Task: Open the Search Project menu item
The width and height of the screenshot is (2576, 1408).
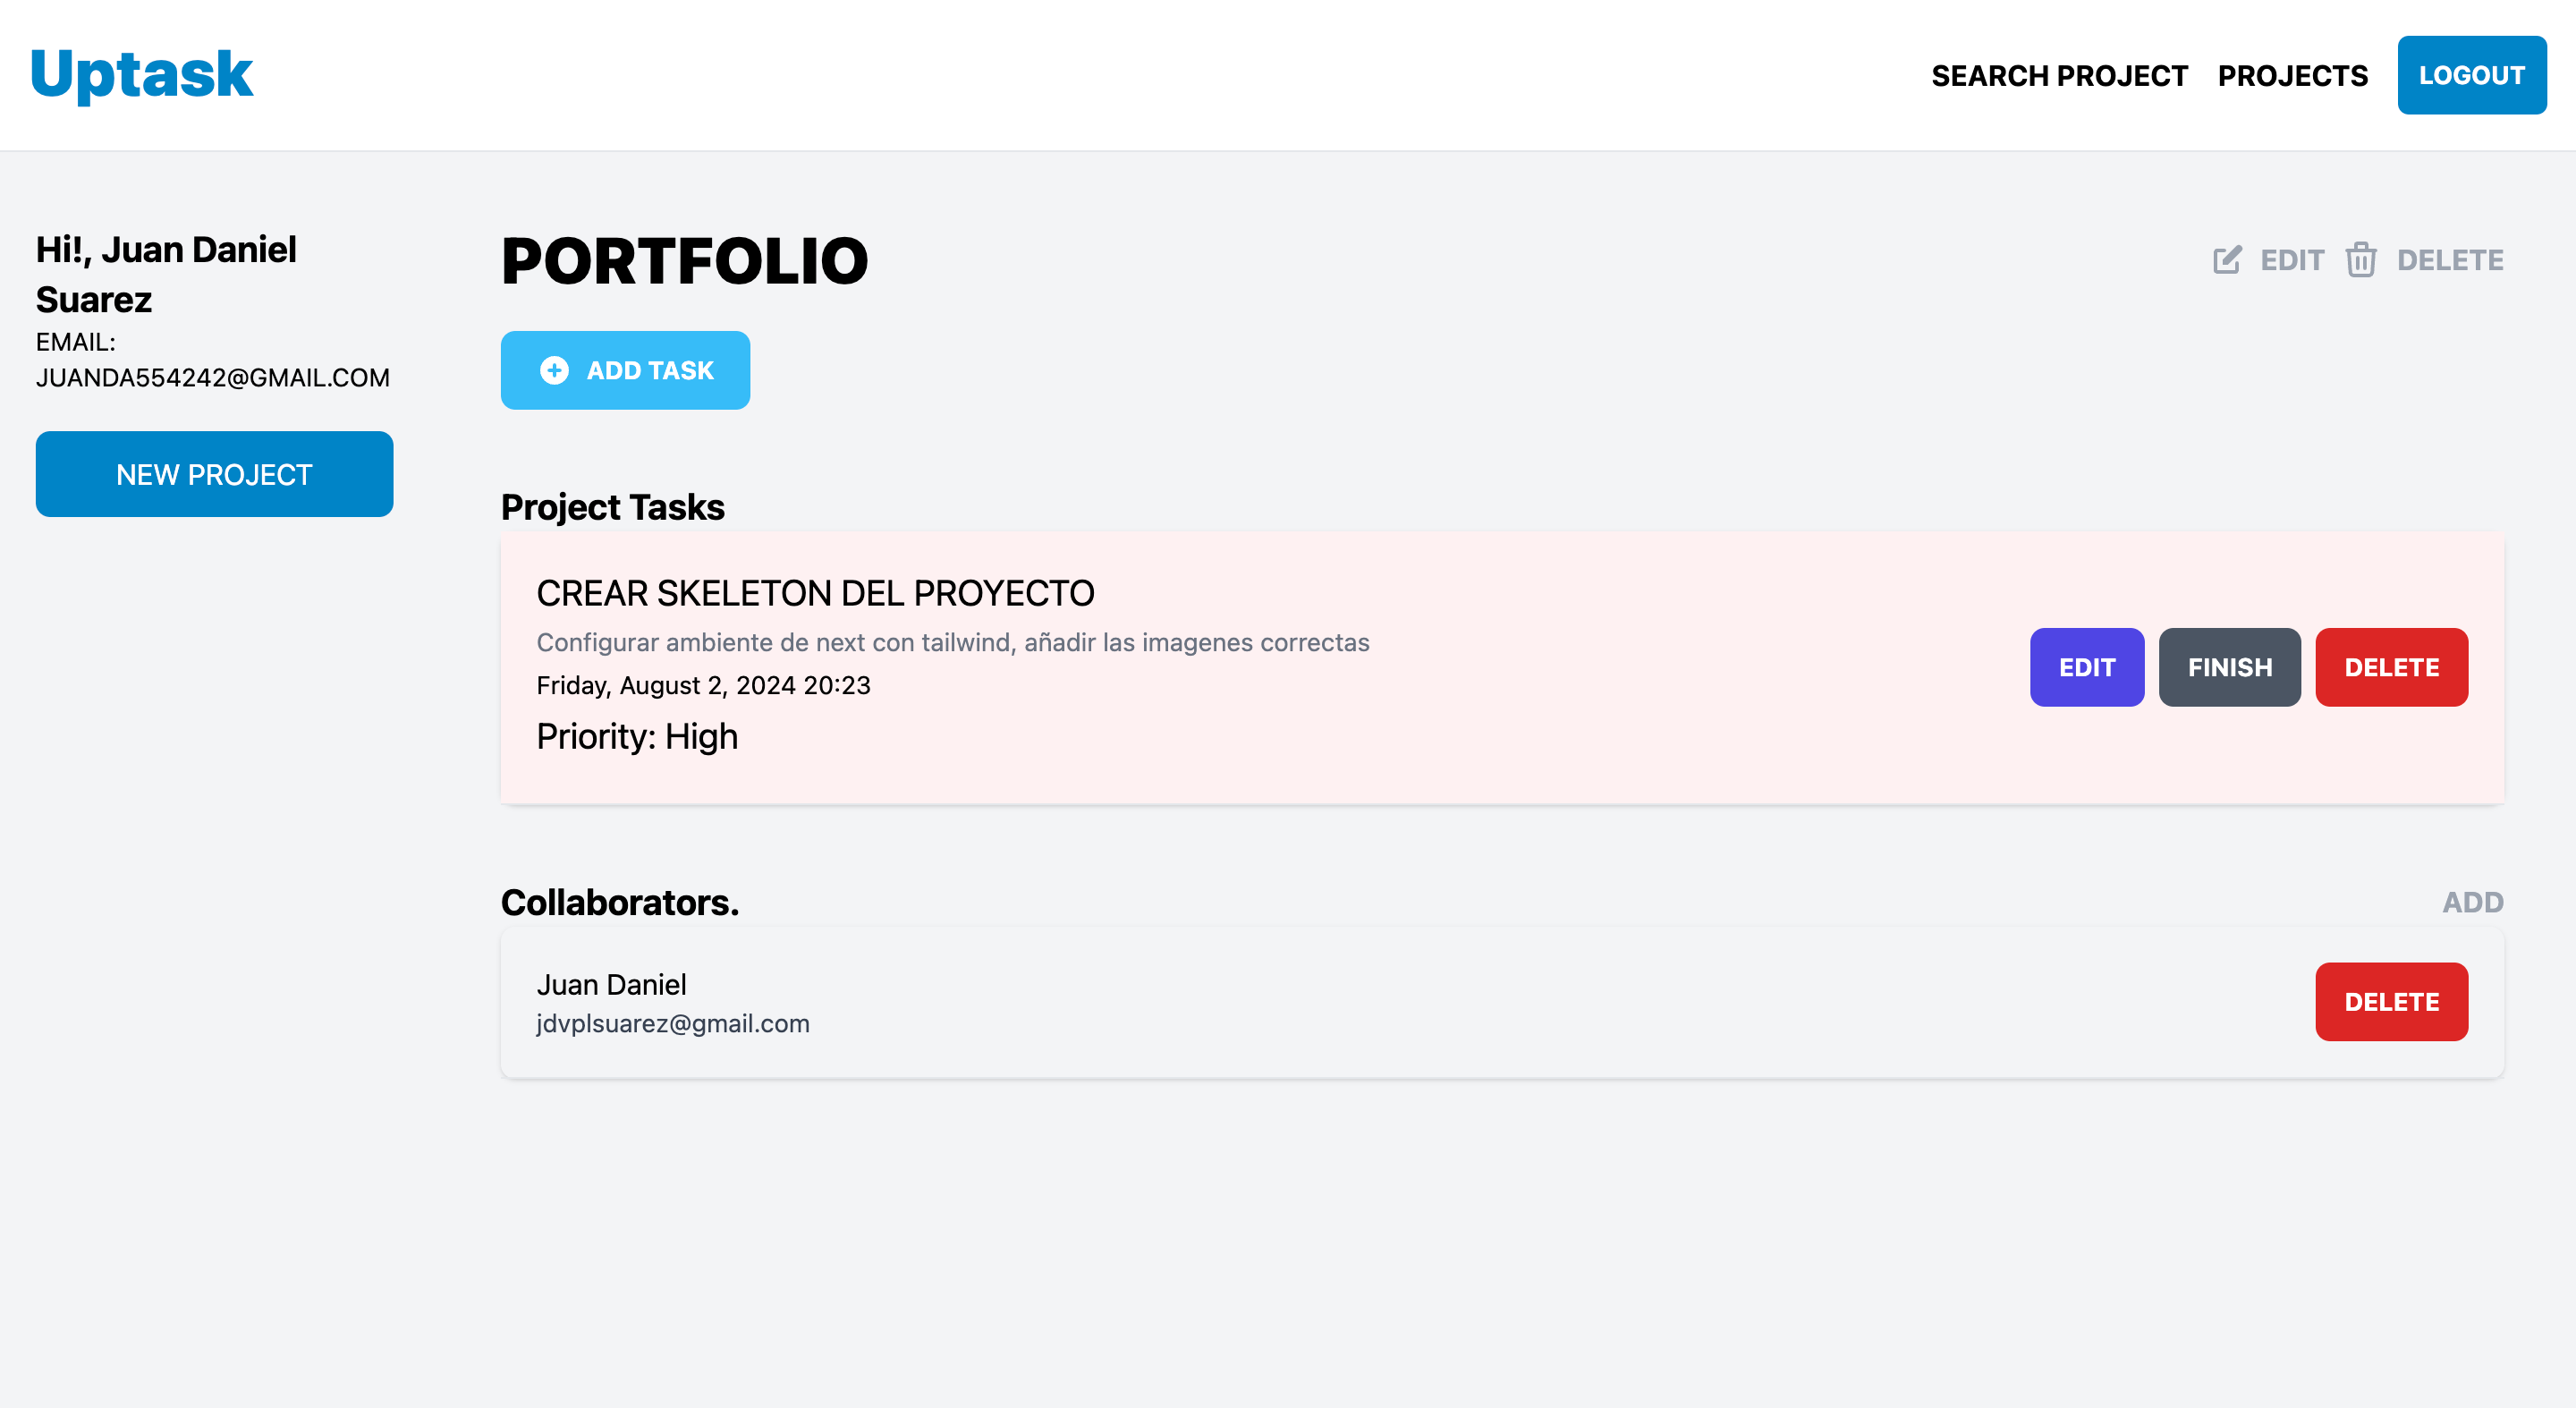Action: (x=2059, y=76)
